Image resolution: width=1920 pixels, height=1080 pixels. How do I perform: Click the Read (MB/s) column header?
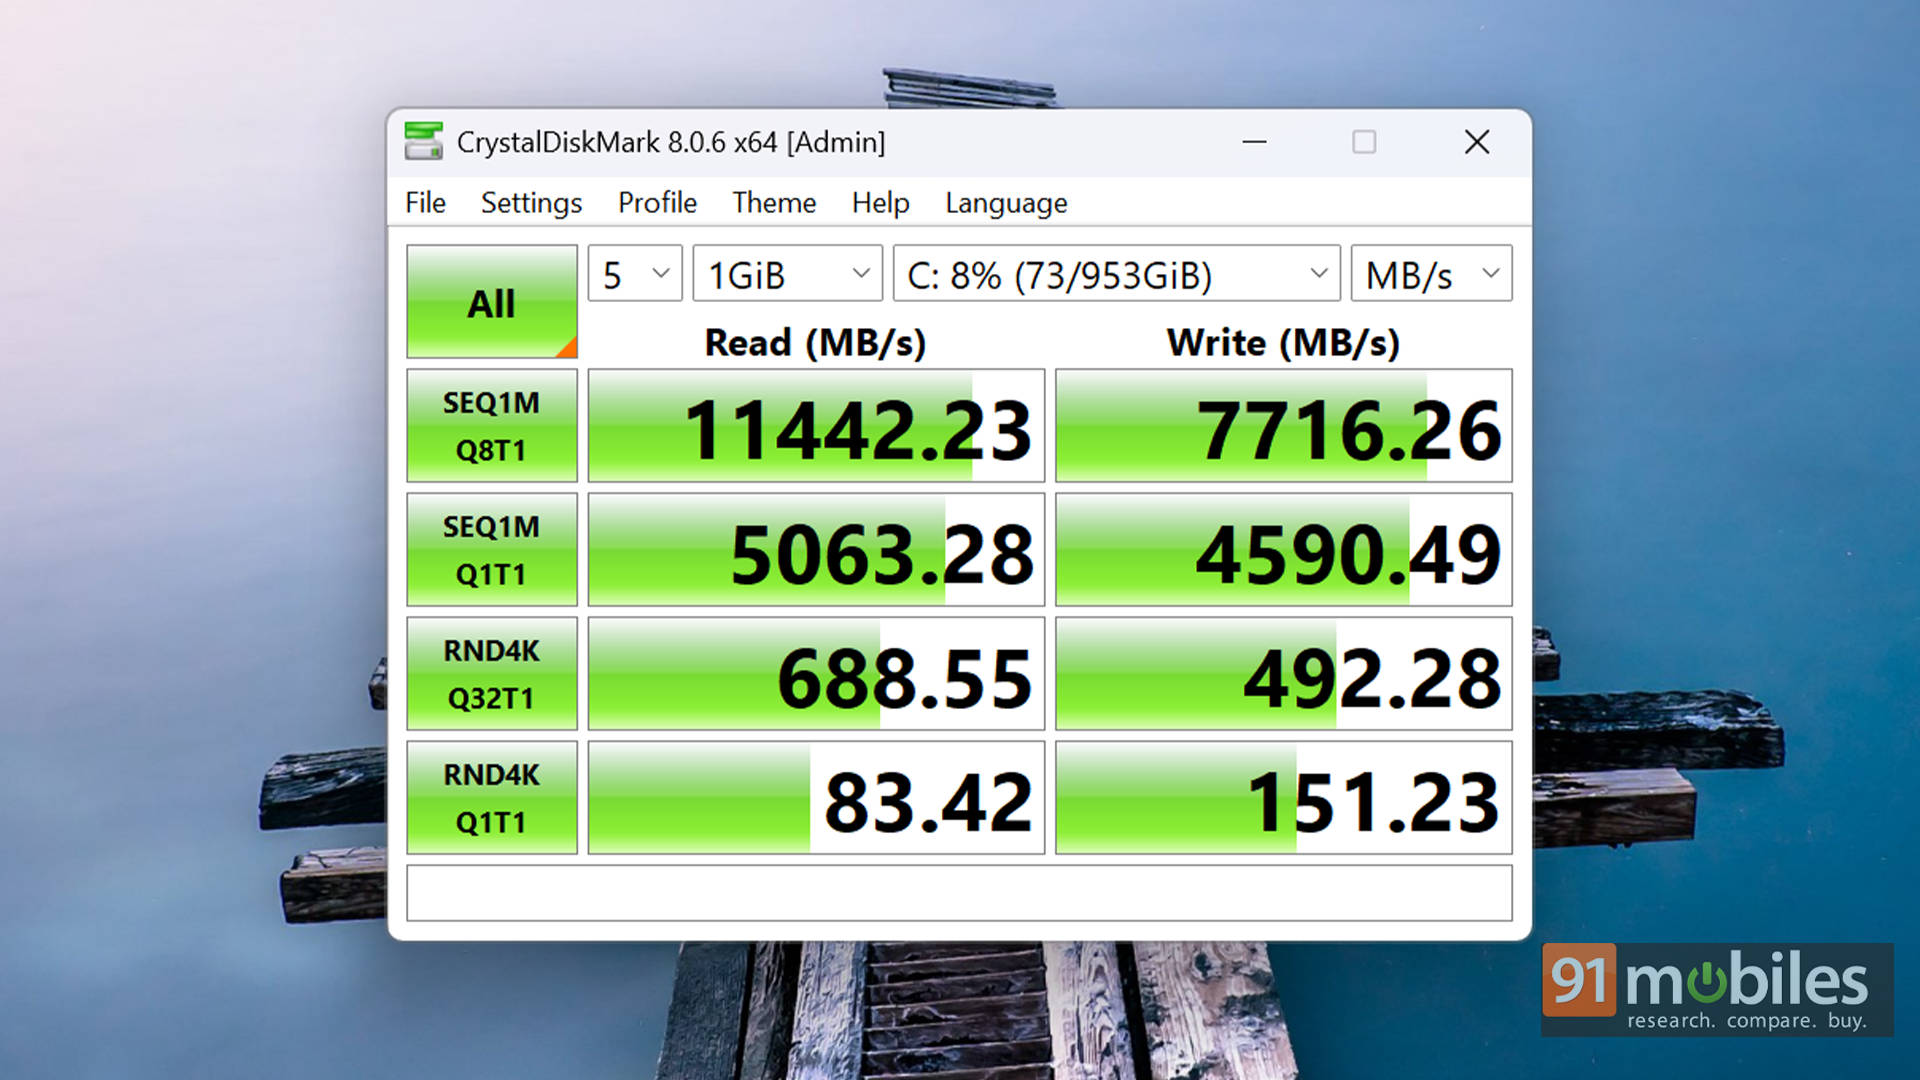coord(815,343)
